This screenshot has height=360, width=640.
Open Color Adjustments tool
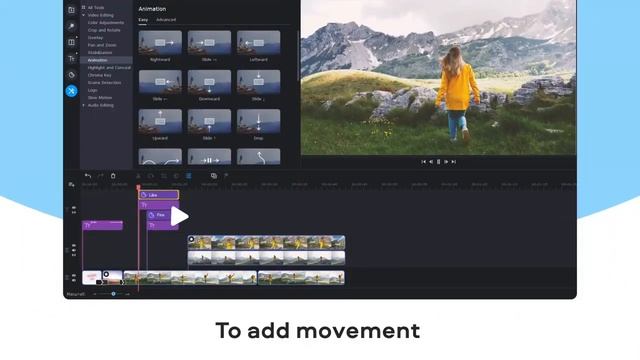point(106,22)
